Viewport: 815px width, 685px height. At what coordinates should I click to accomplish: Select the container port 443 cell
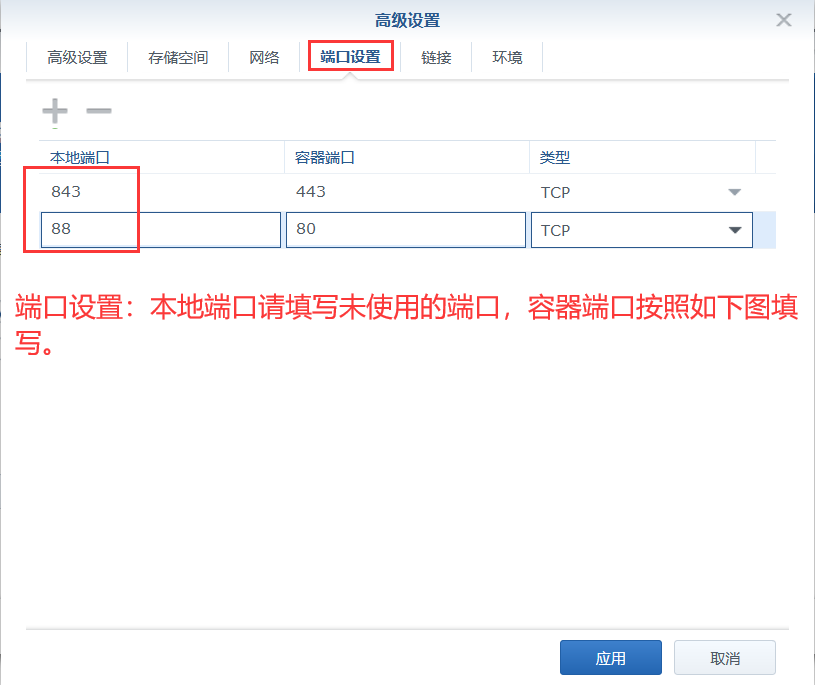pos(405,192)
